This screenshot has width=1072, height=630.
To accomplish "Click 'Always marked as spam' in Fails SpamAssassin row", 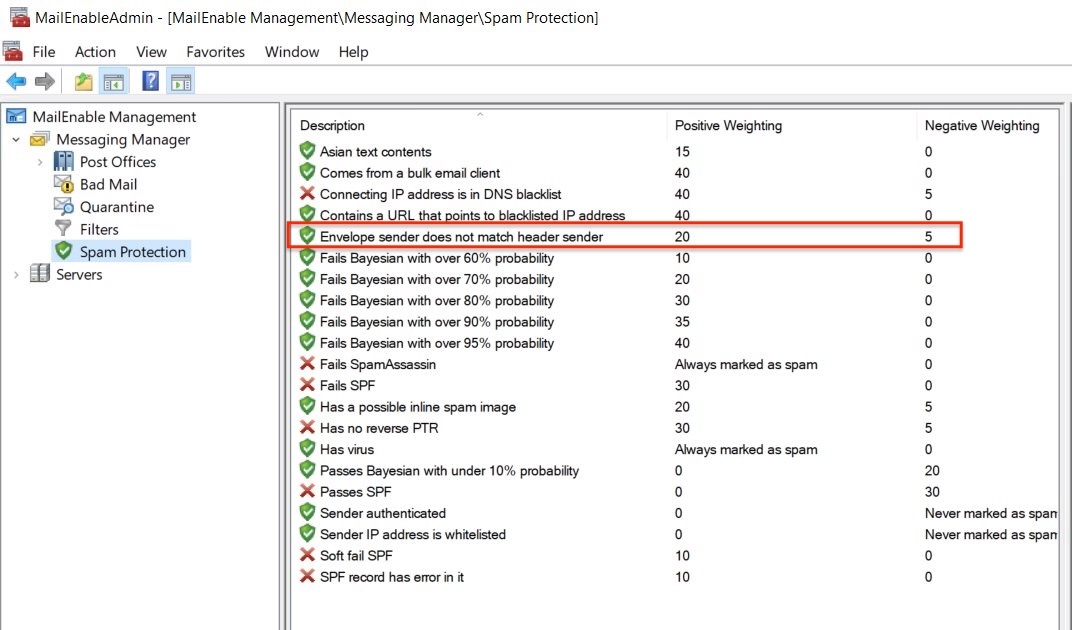I will [746, 364].
